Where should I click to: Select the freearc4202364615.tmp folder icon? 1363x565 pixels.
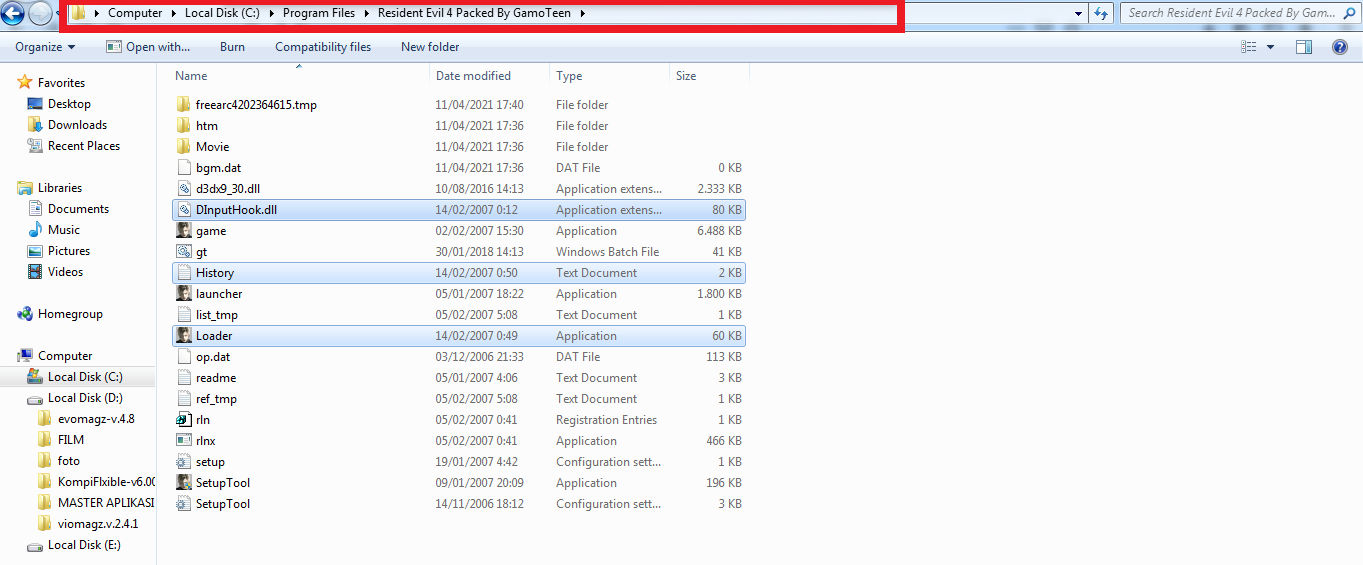click(183, 105)
